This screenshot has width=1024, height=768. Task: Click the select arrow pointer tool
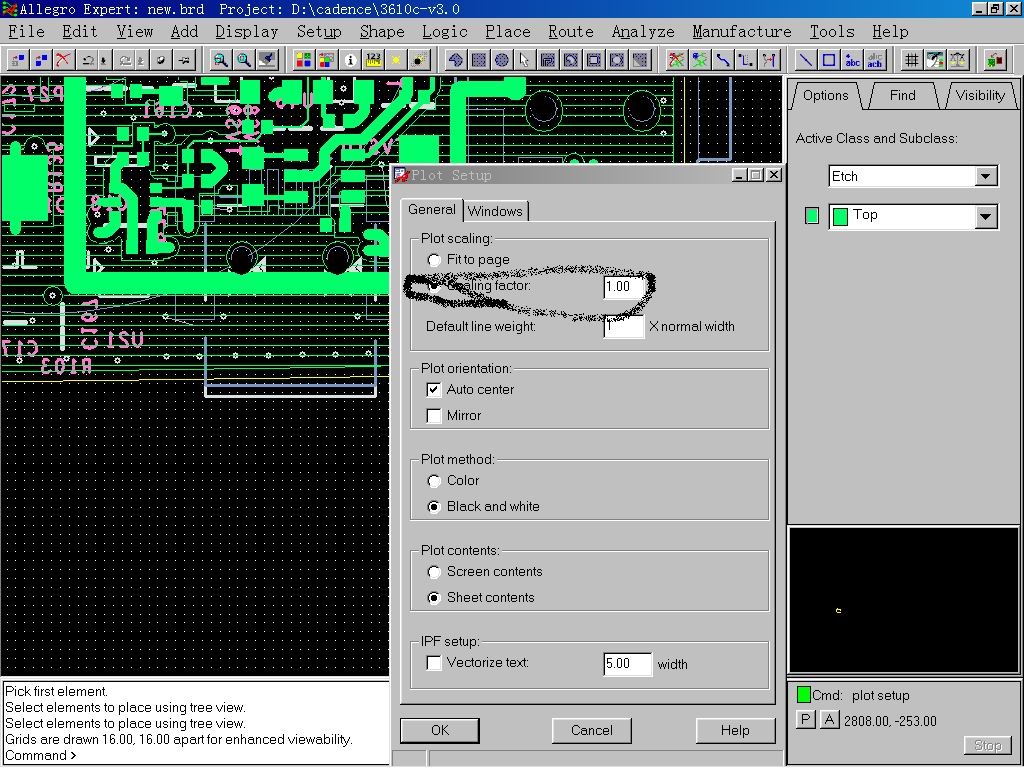point(524,60)
